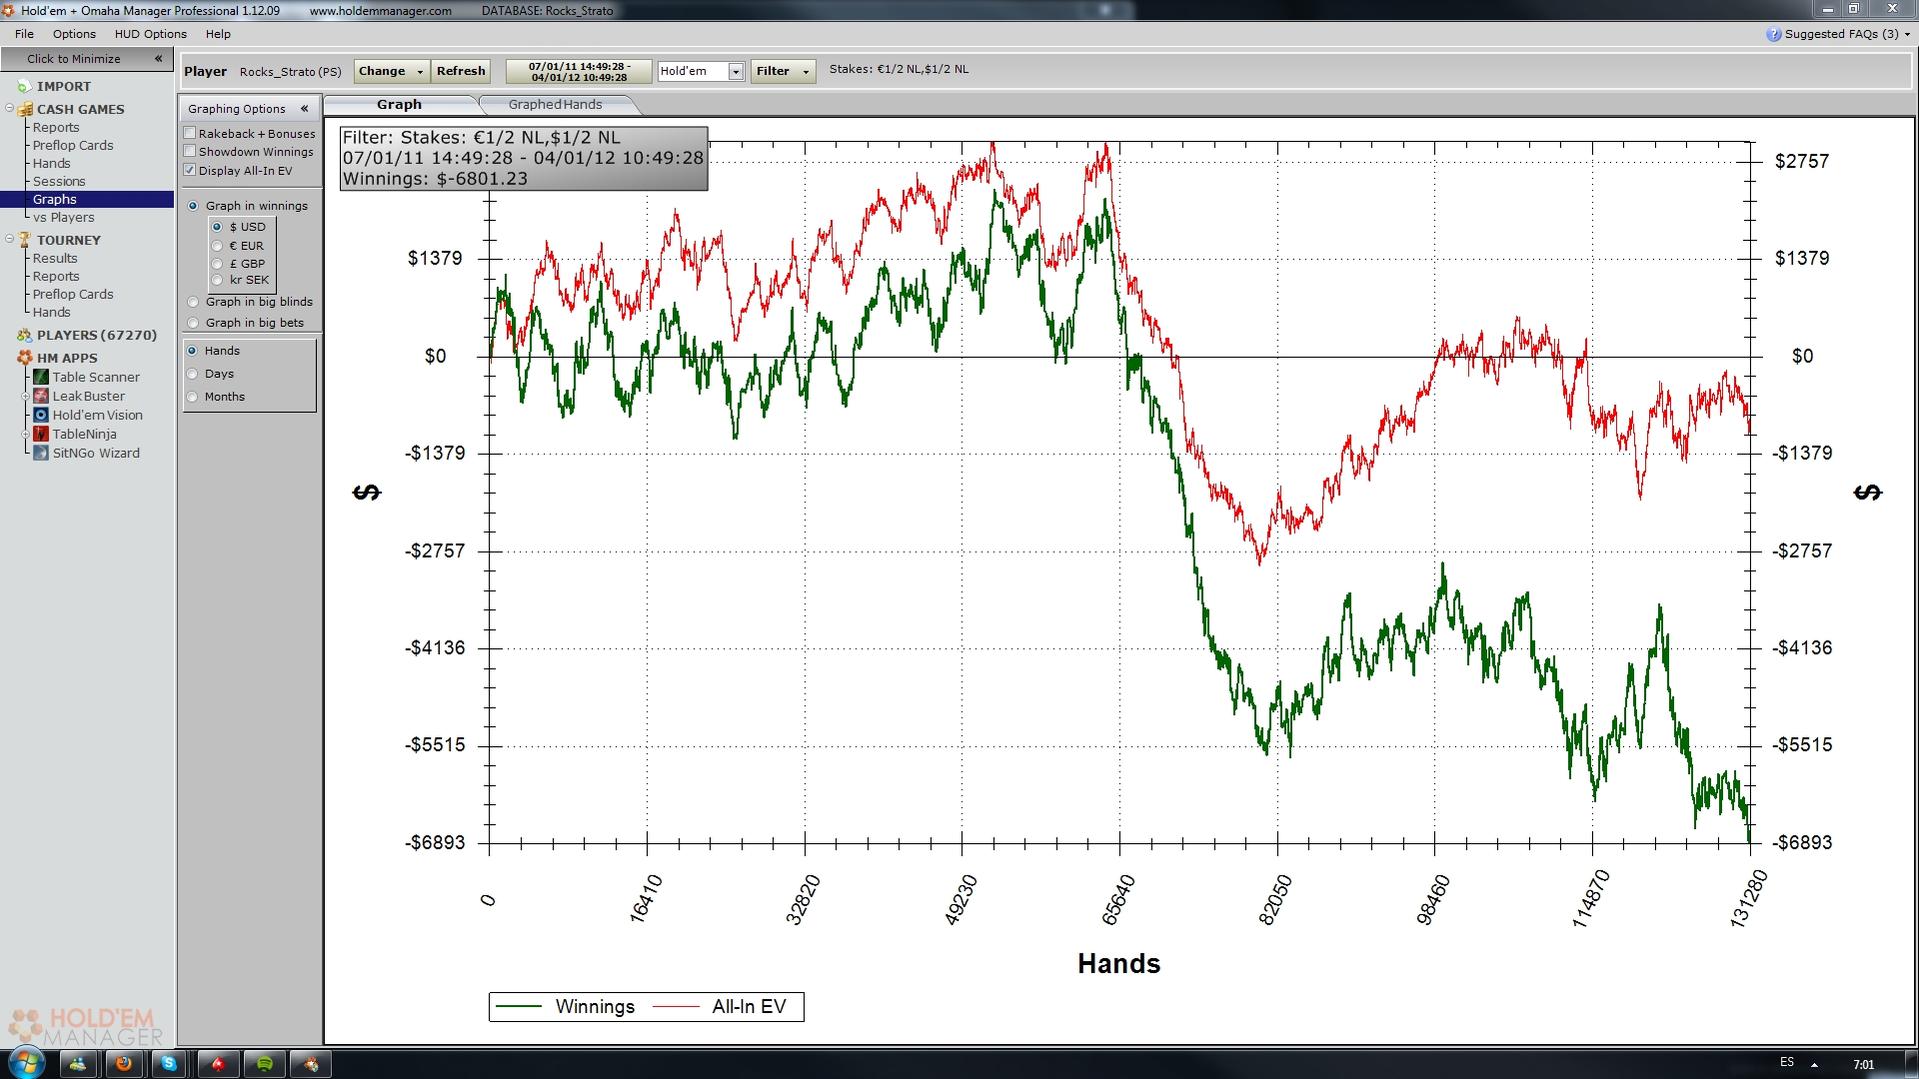Collapse the TOURNEY tree node
The width and height of the screenshot is (1919, 1079).
tap(10, 240)
